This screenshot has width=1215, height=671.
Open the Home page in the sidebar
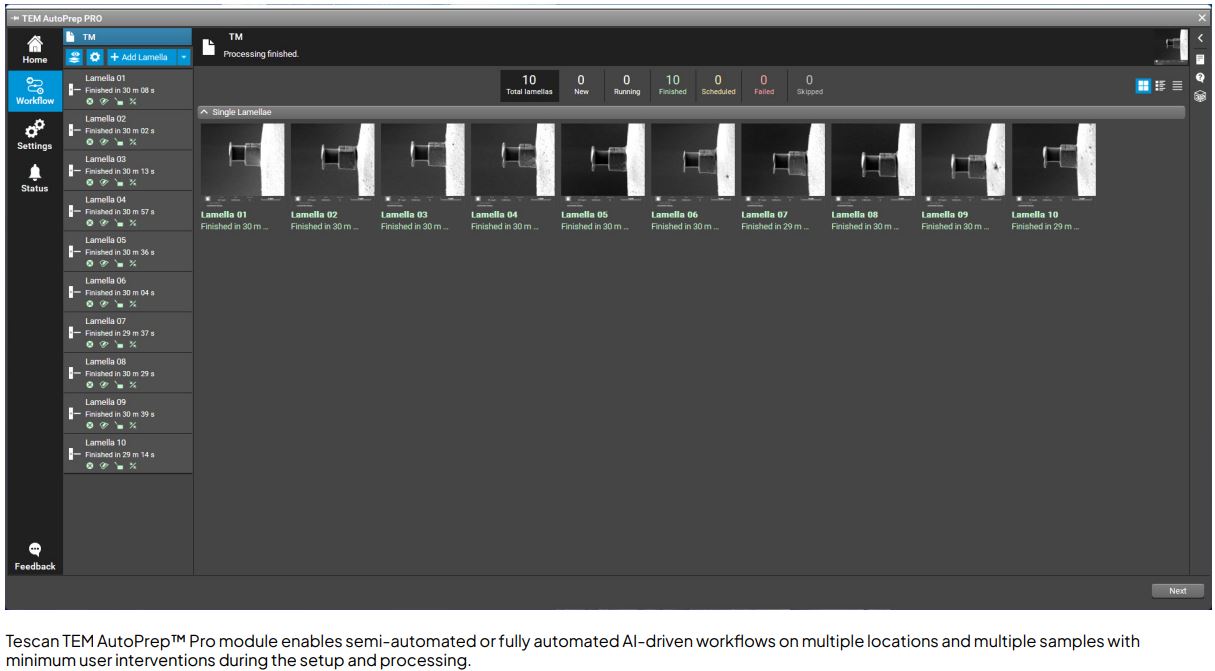[35, 49]
